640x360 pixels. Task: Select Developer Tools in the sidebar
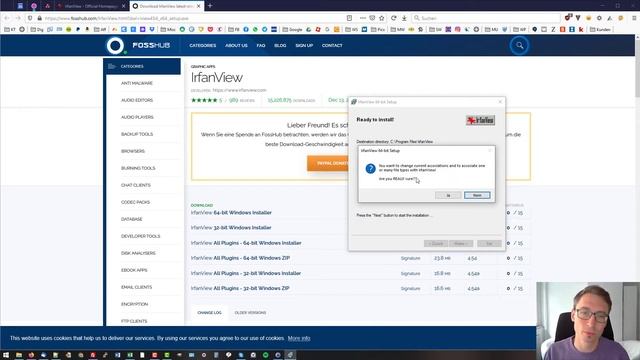coord(140,236)
